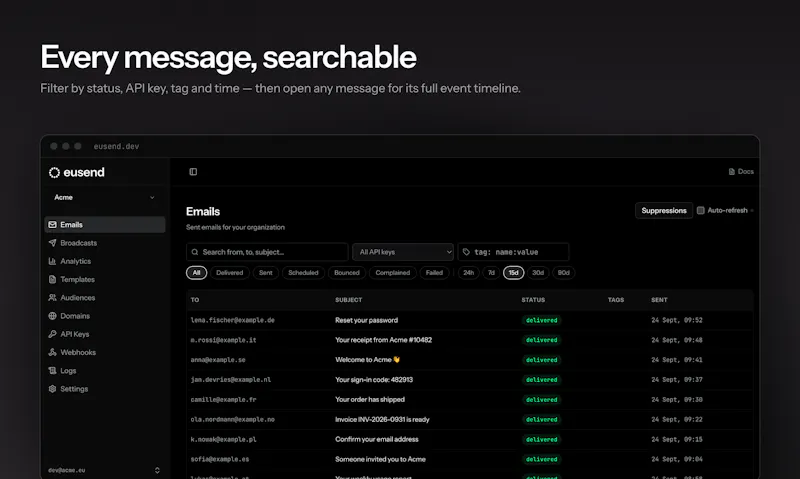This screenshot has height=479, width=800.
Task: Open Logs in the sidebar
Action: click(105, 371)
